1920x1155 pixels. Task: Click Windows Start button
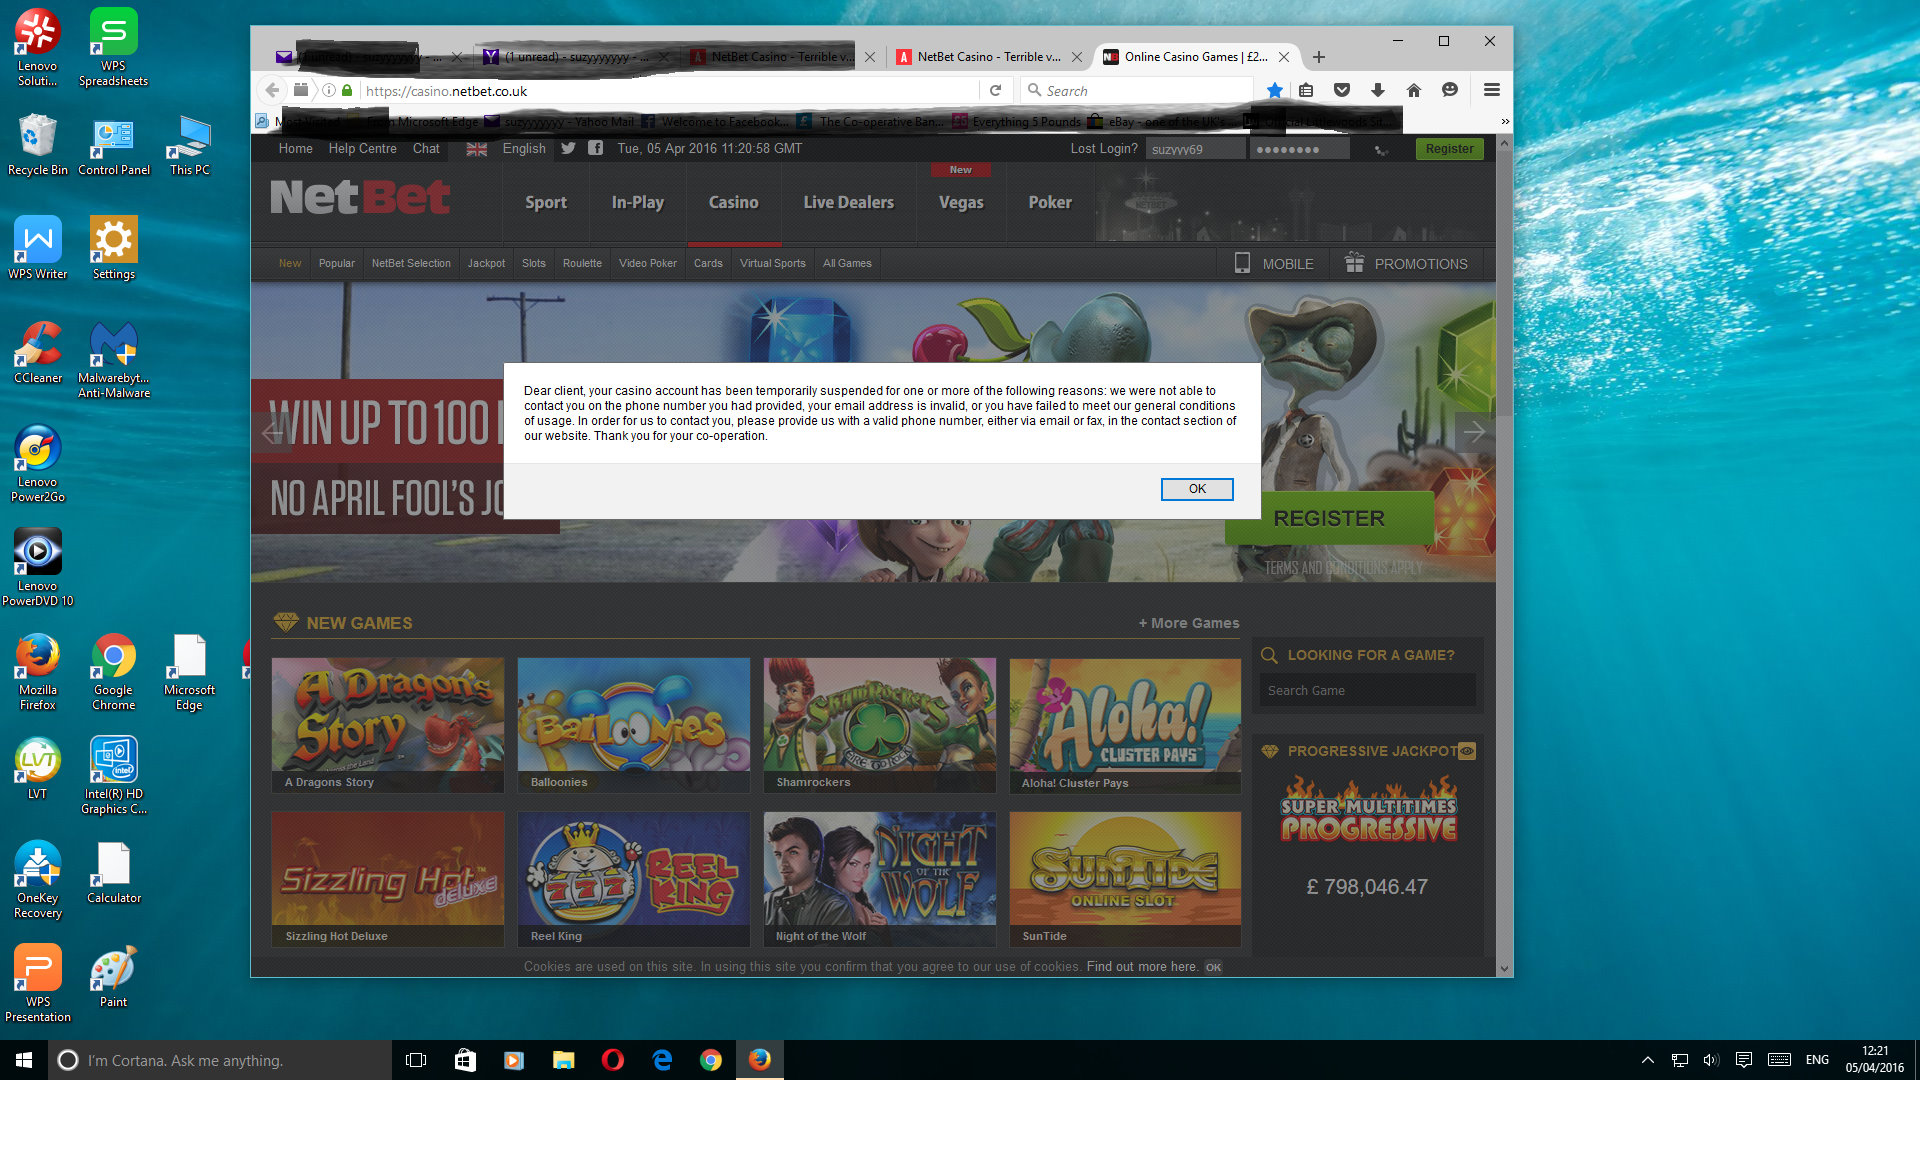[x=24, y=1060]
